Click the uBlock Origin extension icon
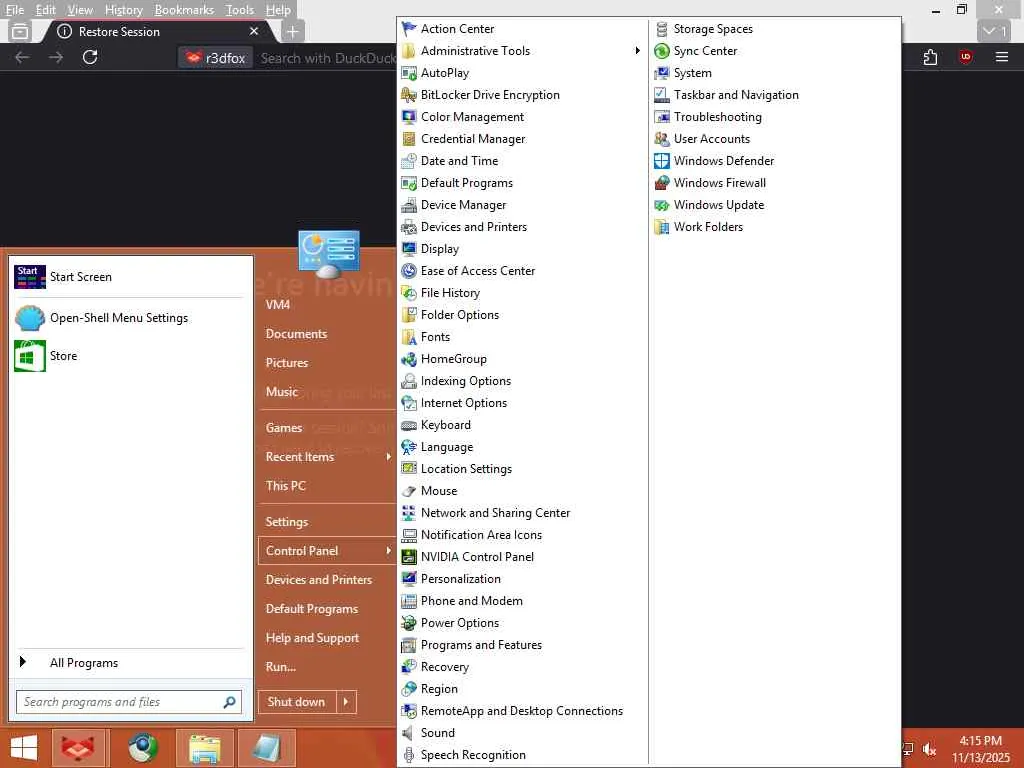 (x=965, y=57)
